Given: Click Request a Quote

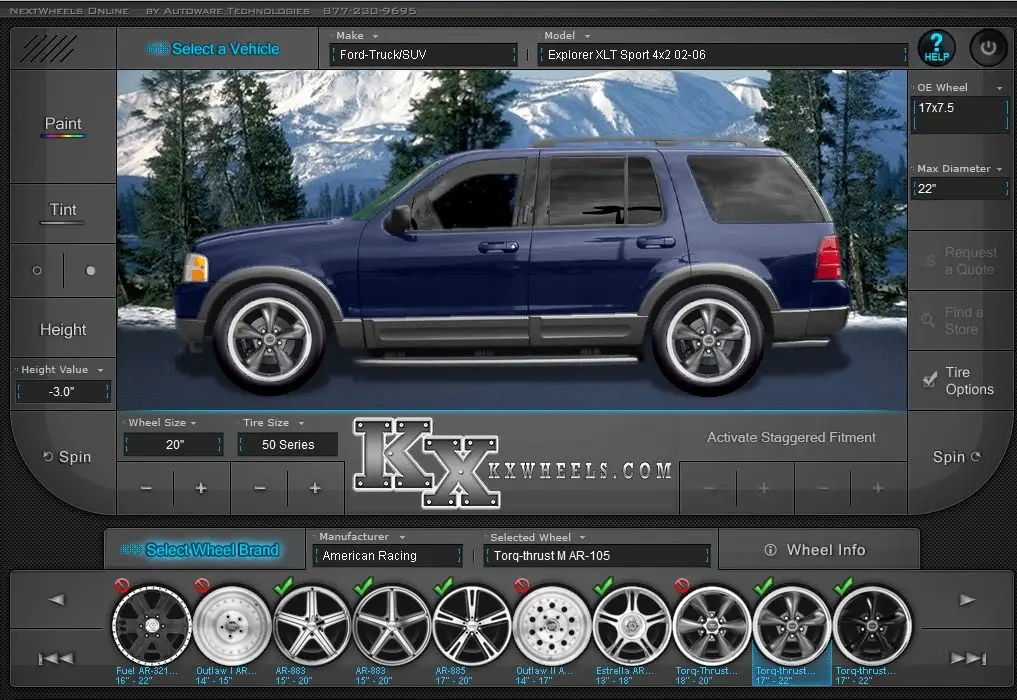Looking at the screenshot, I should (x=962, y=261).
